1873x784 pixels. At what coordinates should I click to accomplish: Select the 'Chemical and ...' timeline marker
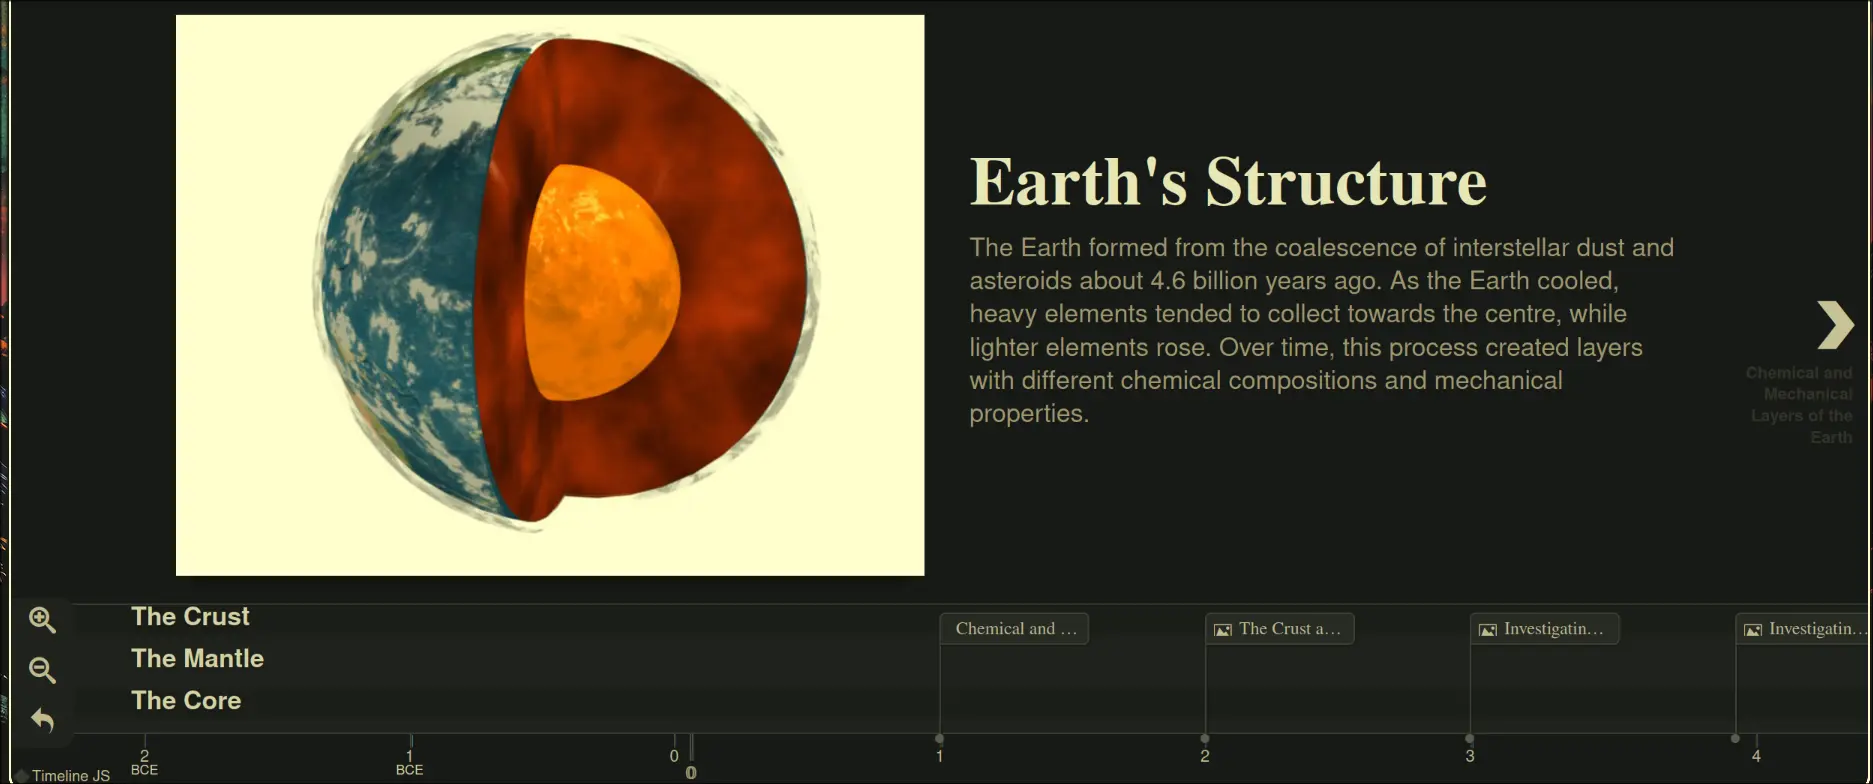(1015, 629)
